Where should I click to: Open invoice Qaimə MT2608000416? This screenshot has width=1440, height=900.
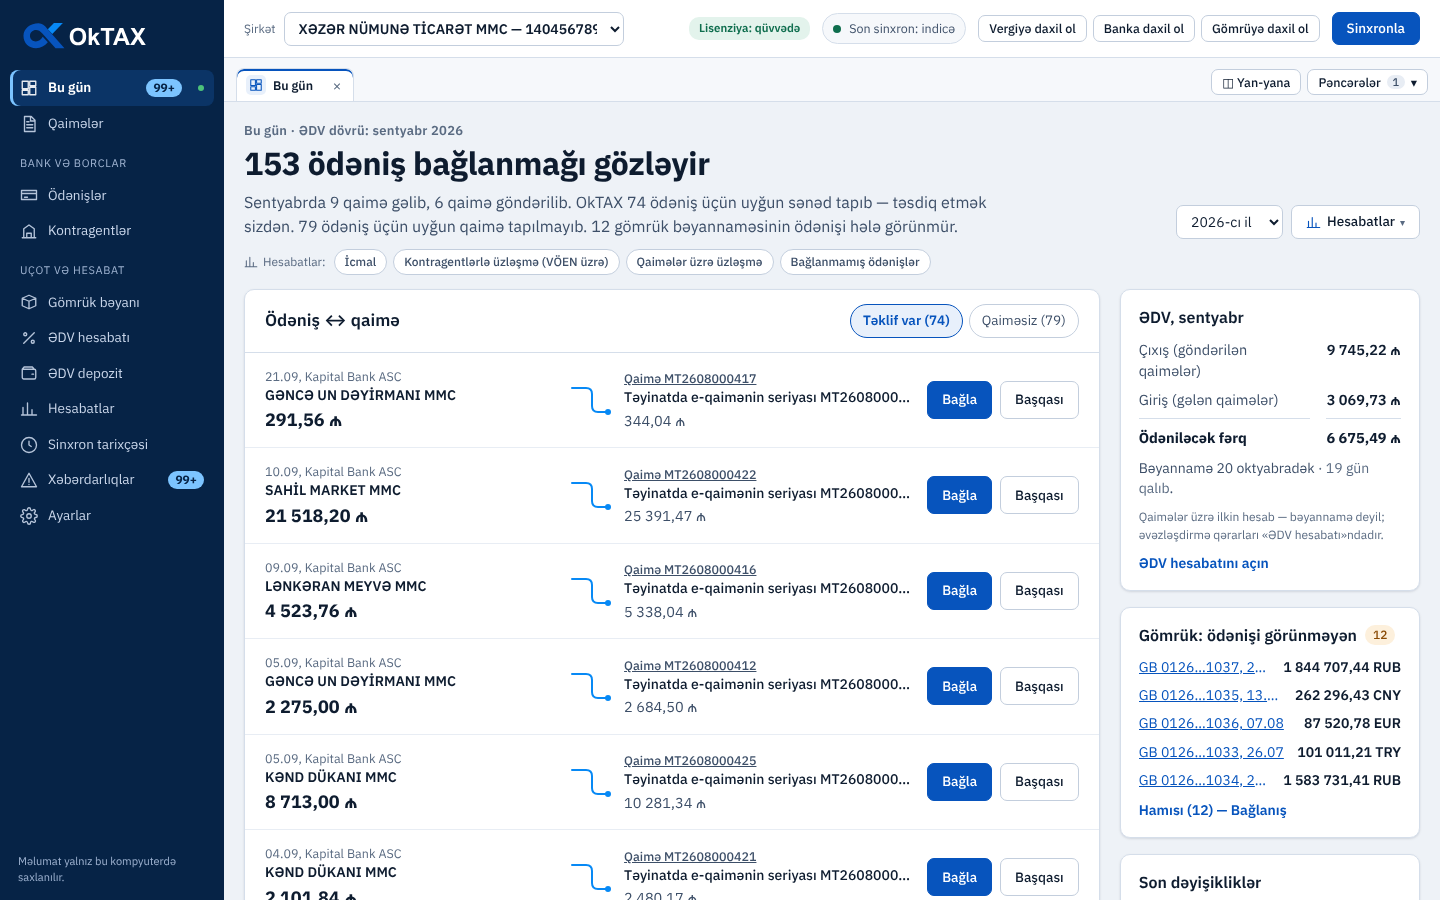pyautogui.click(x=690, y=570)
